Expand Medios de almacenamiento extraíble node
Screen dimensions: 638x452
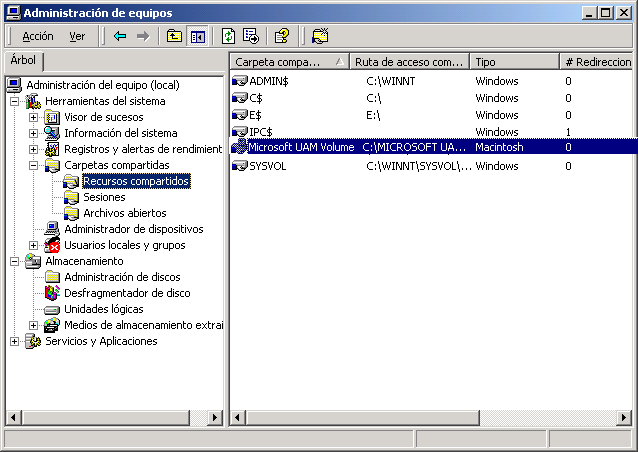pos(33,325)
